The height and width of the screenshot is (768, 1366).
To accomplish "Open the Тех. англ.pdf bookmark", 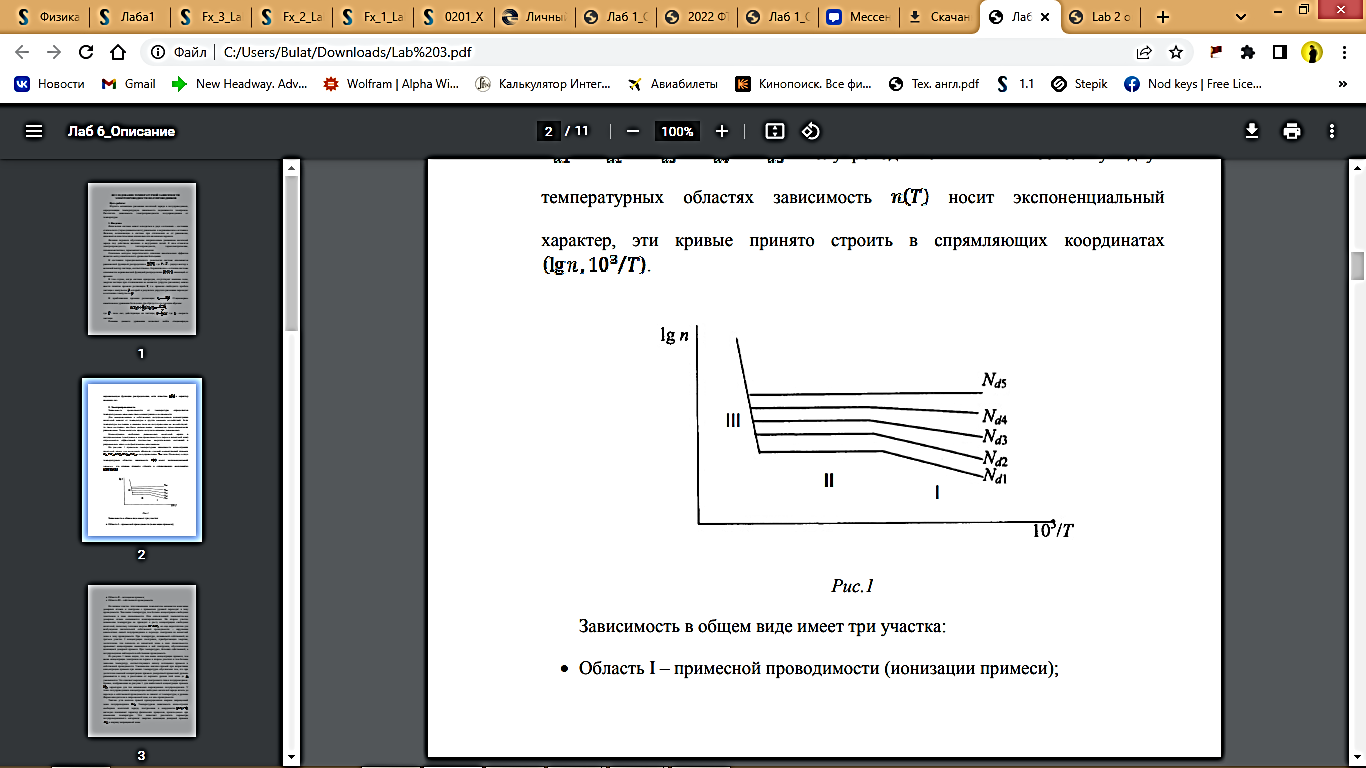I will [x=935, y=84].
